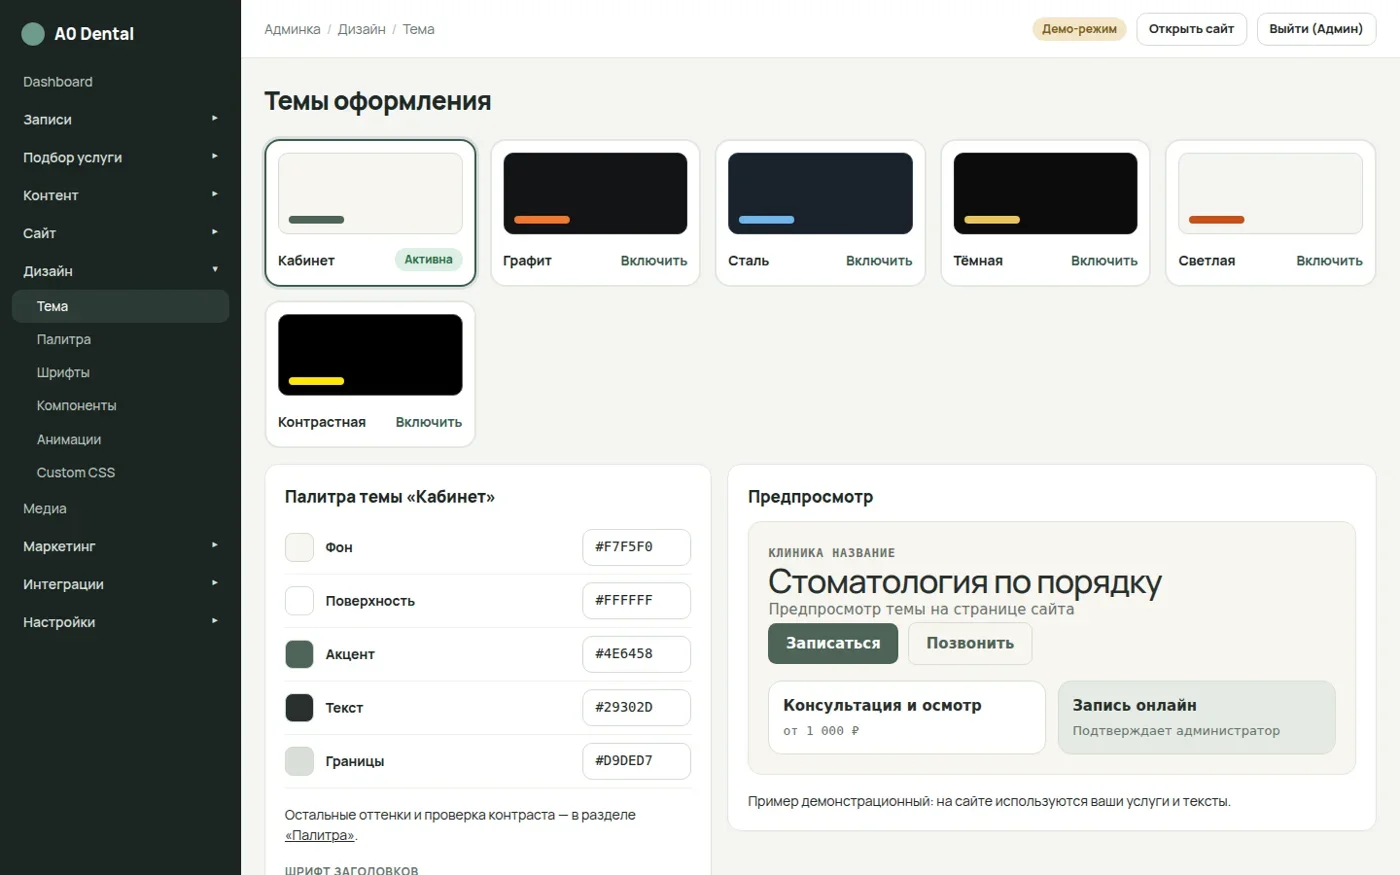1400x875 pixels.
Task: Open the Фон color swatch
Action: (299, 547)
